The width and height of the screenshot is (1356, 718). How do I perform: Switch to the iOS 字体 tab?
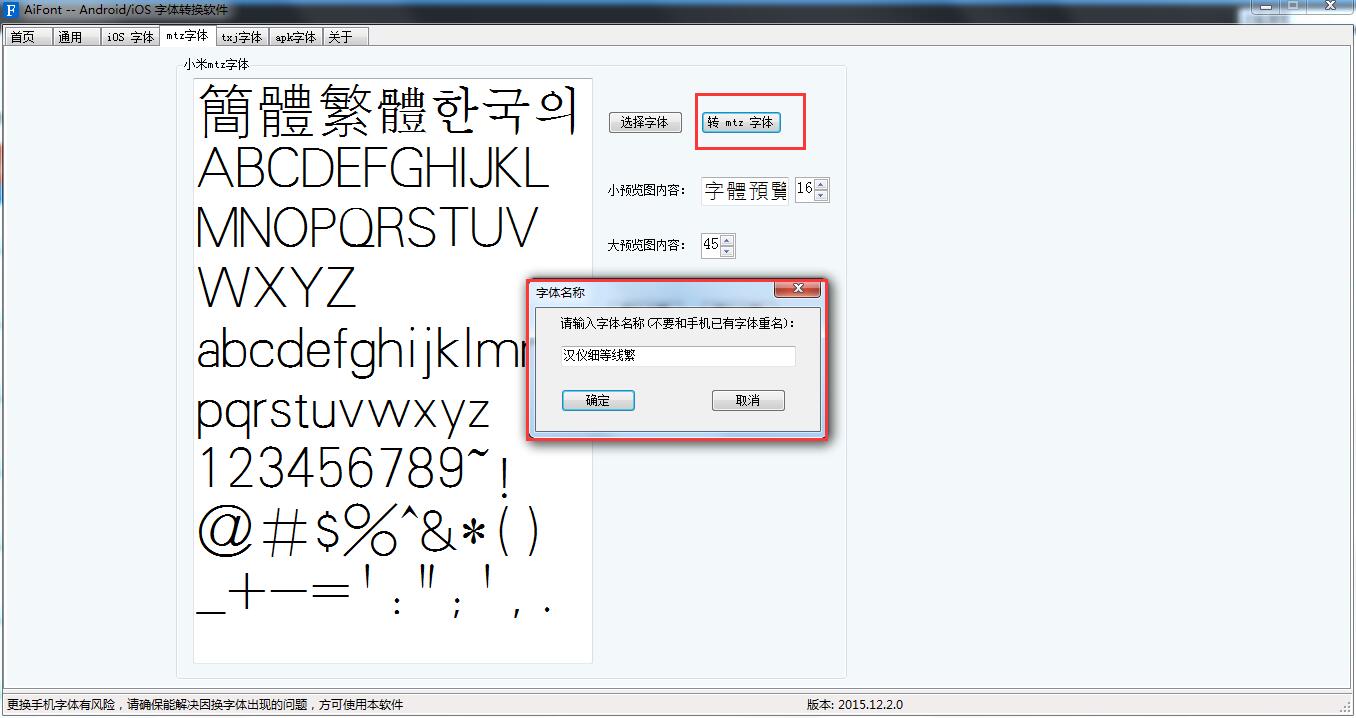tap(129, 35)
